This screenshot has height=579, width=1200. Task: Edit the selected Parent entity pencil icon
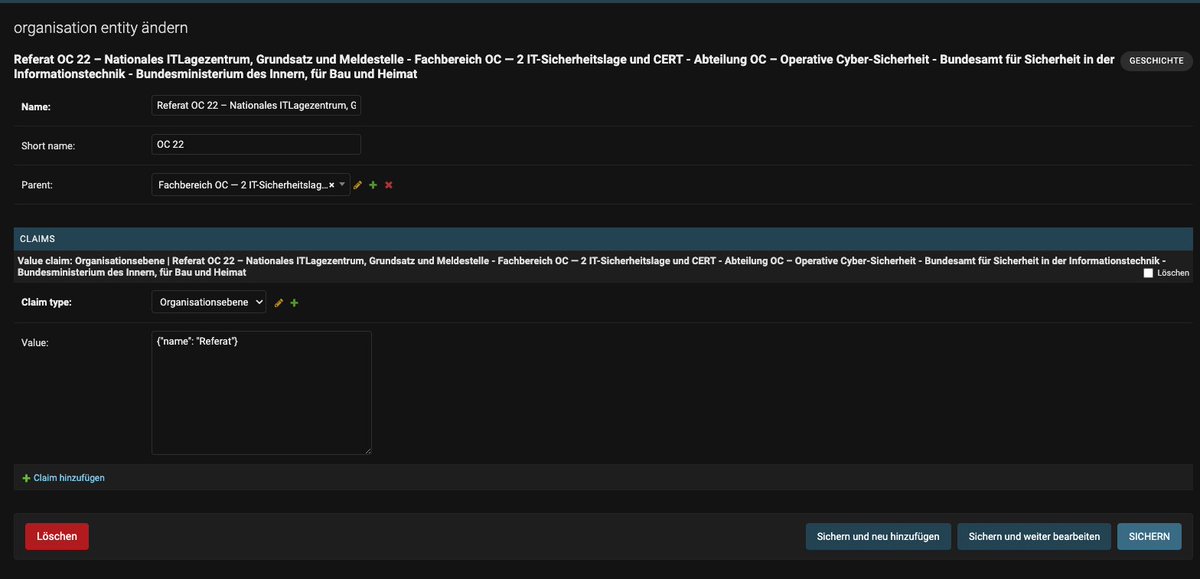coord(358,185)
